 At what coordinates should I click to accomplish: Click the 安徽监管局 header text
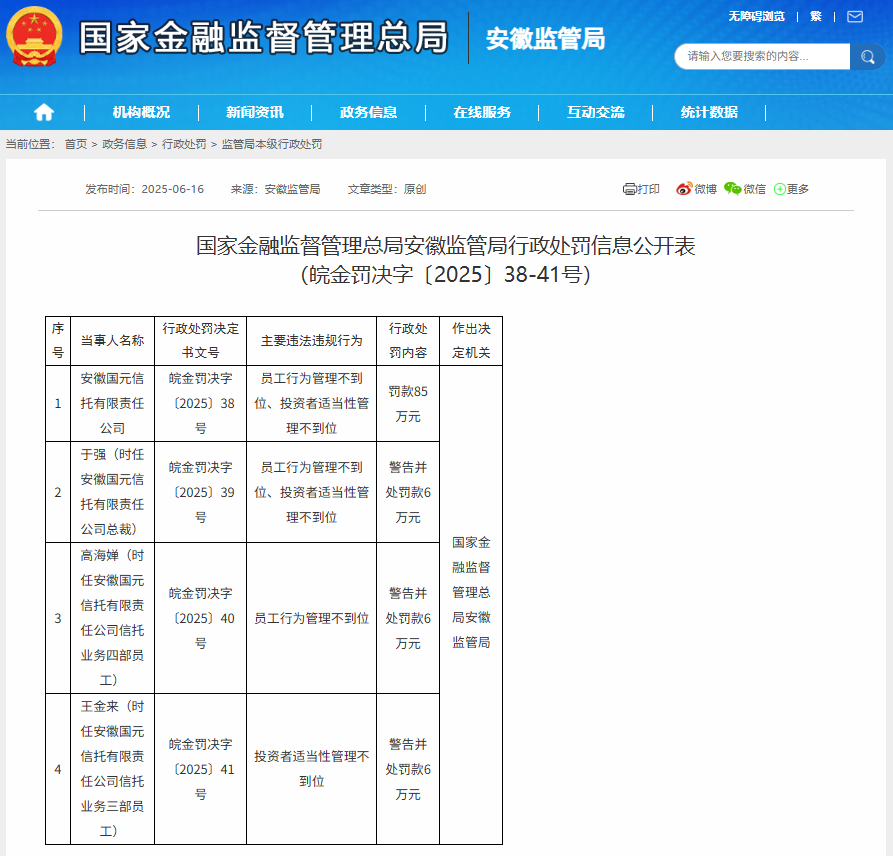[545, 39]
